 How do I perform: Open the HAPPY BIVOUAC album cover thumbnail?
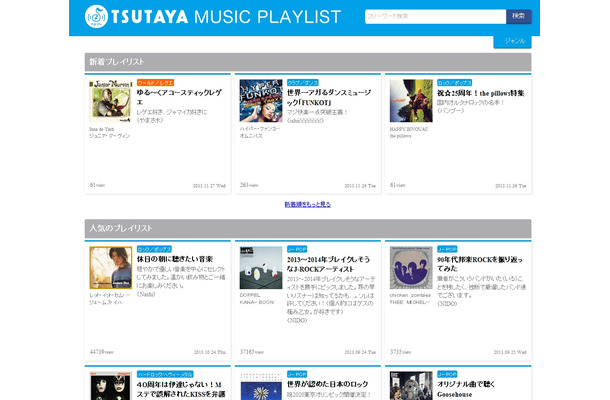point(411,101)
